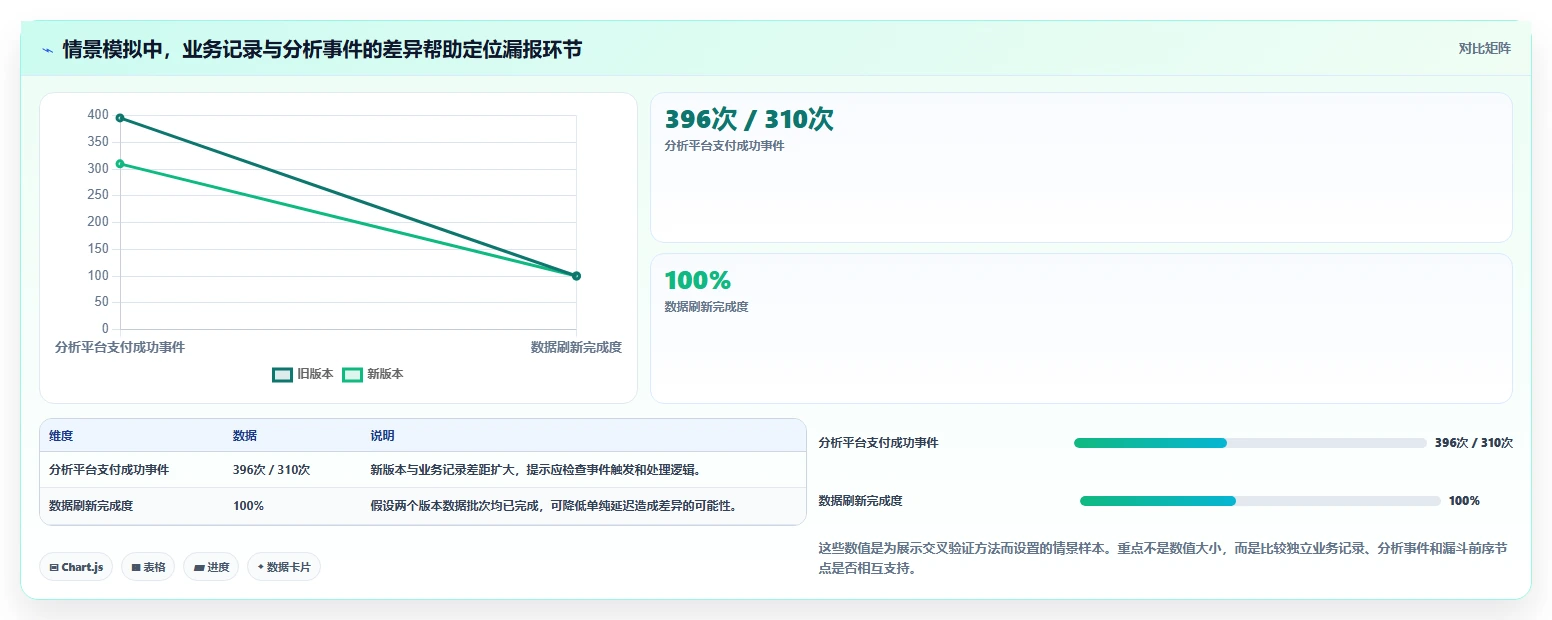Toggle the 旧版本 legend series
This screenshot has width=1552, height=620.
point(303,374)
